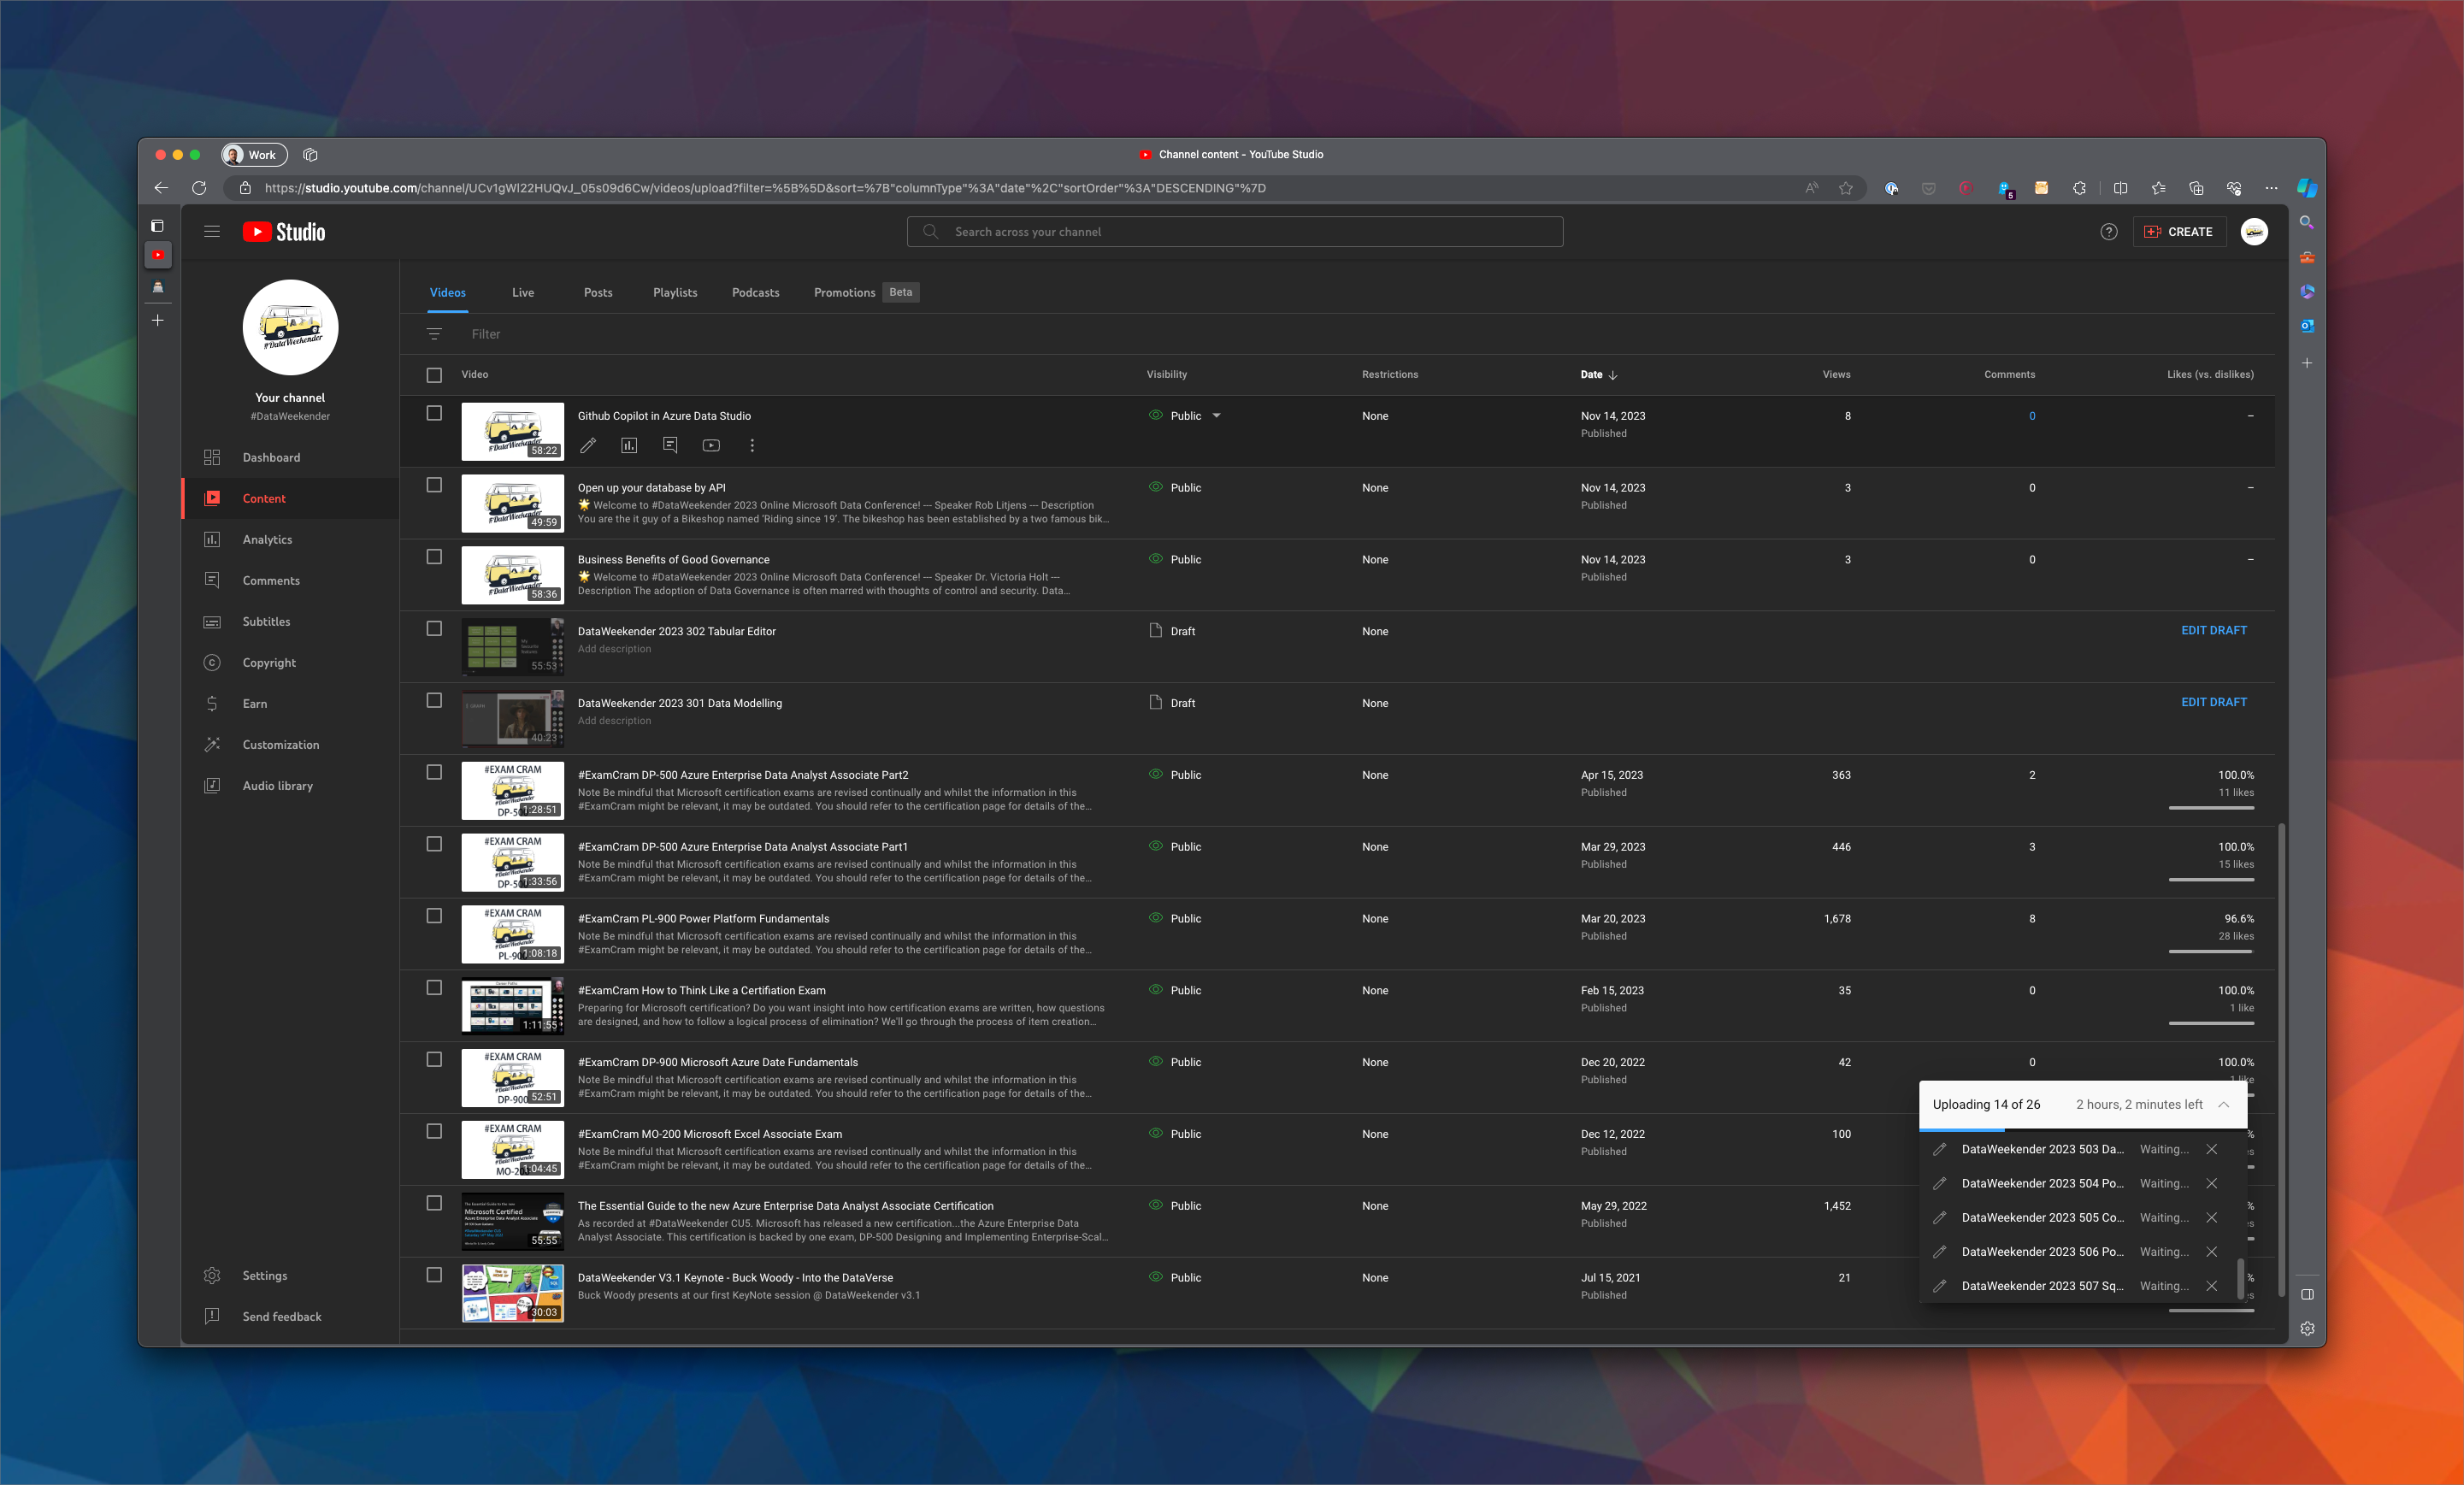
Task: Open Analytics icon on the Github Copilot video row
Action: pos(629,446)
